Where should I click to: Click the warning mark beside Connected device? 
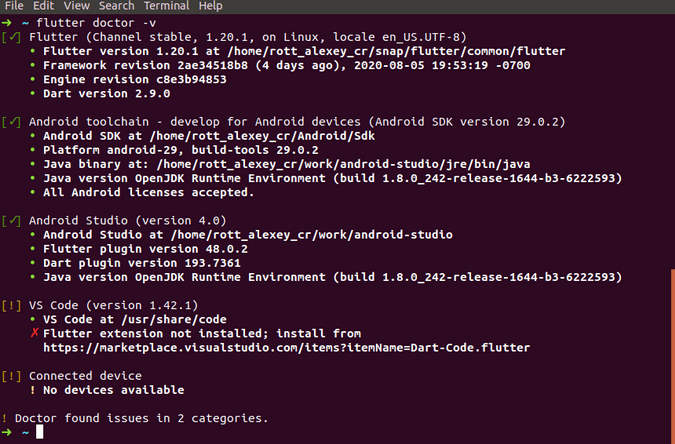[11, 376]
